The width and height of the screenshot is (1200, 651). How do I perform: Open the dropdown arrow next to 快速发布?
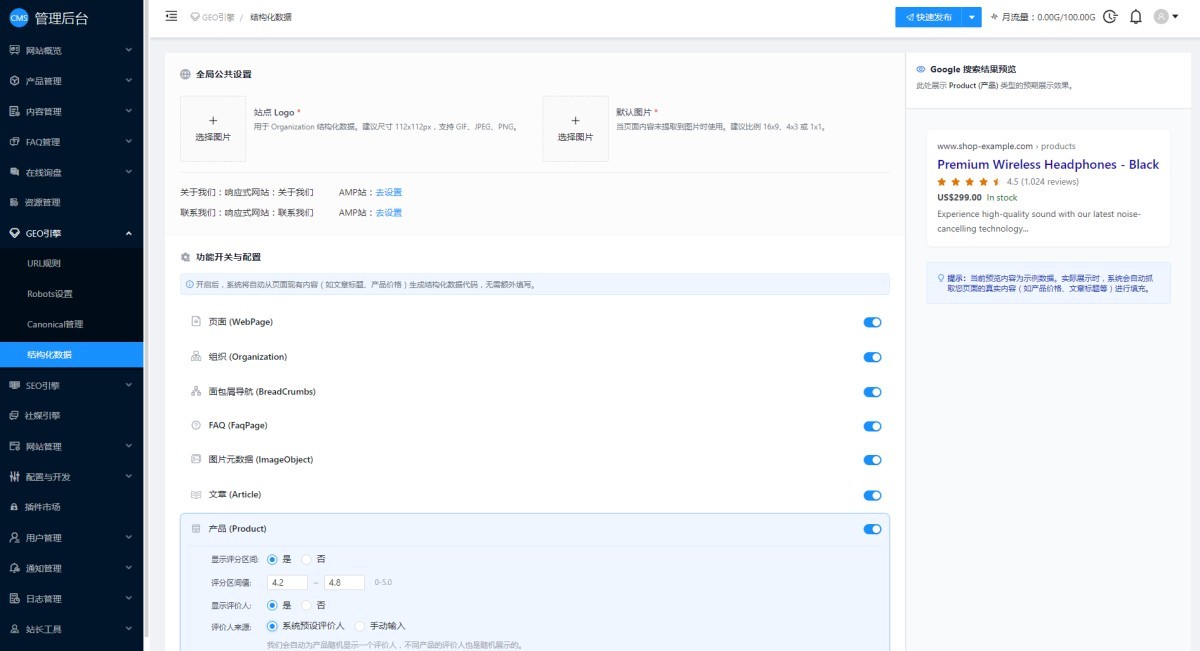click(x=972, y=17)
